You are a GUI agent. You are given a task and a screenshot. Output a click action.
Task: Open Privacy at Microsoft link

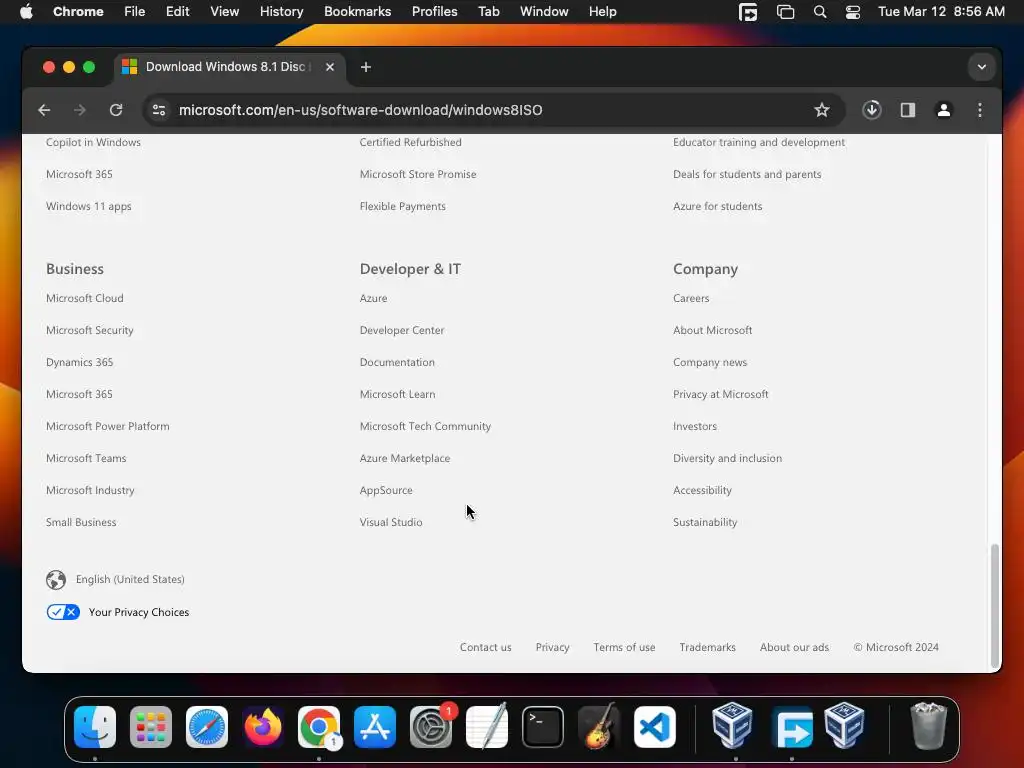click(720, 394)
